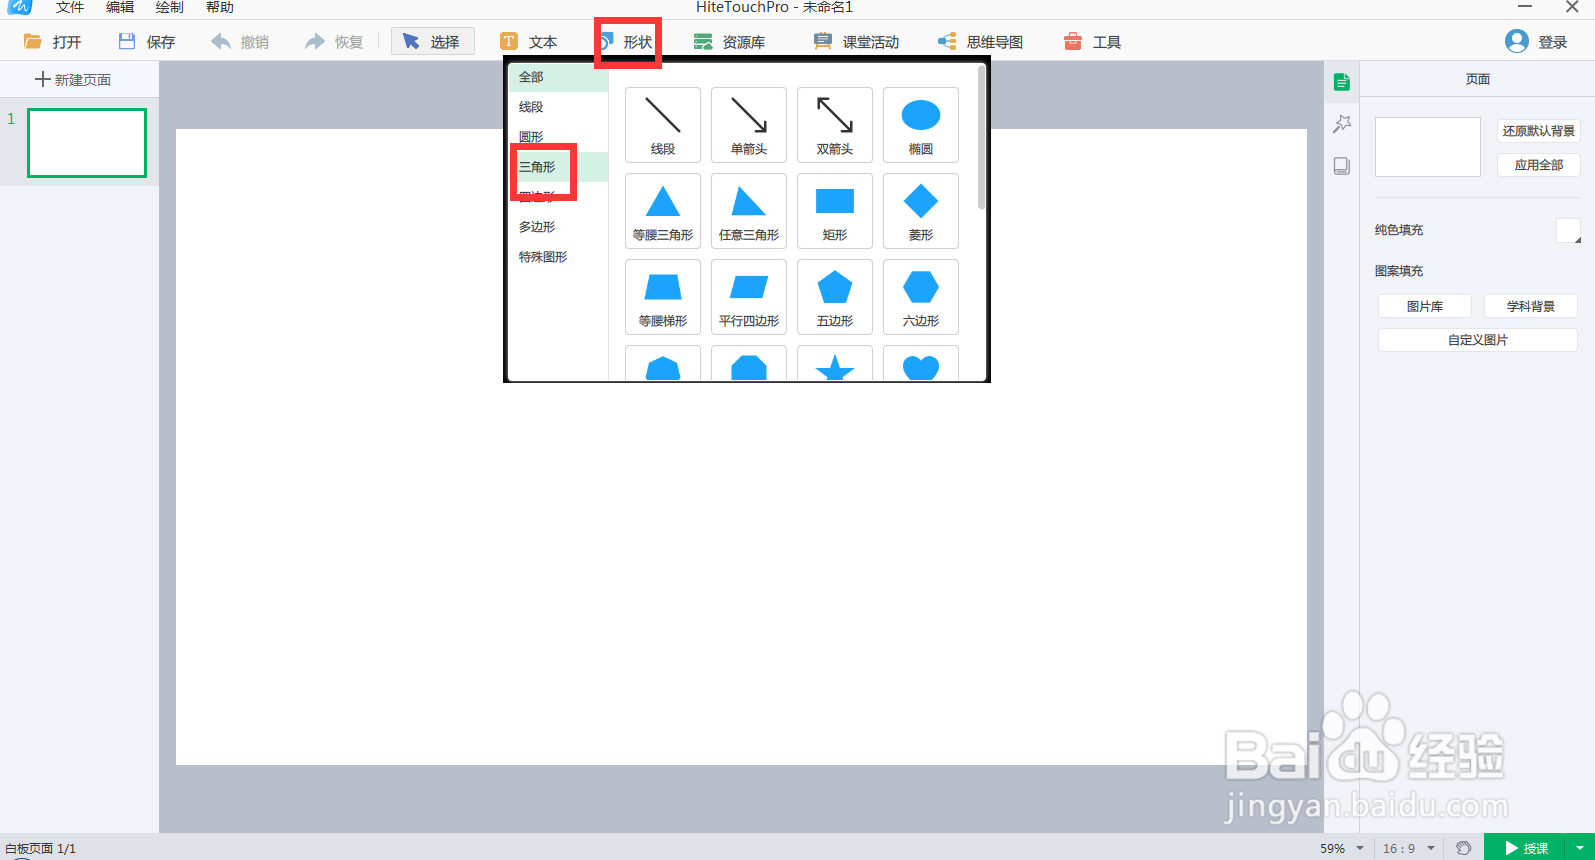Open the 图片库 image library

[1425, 306]
